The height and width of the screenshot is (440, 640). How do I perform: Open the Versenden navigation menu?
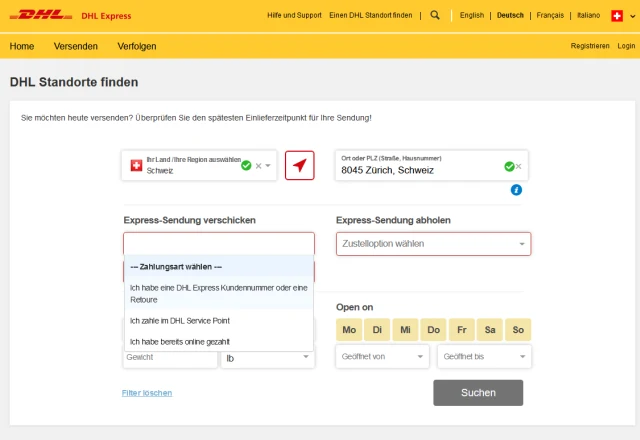tap(75, 46)
